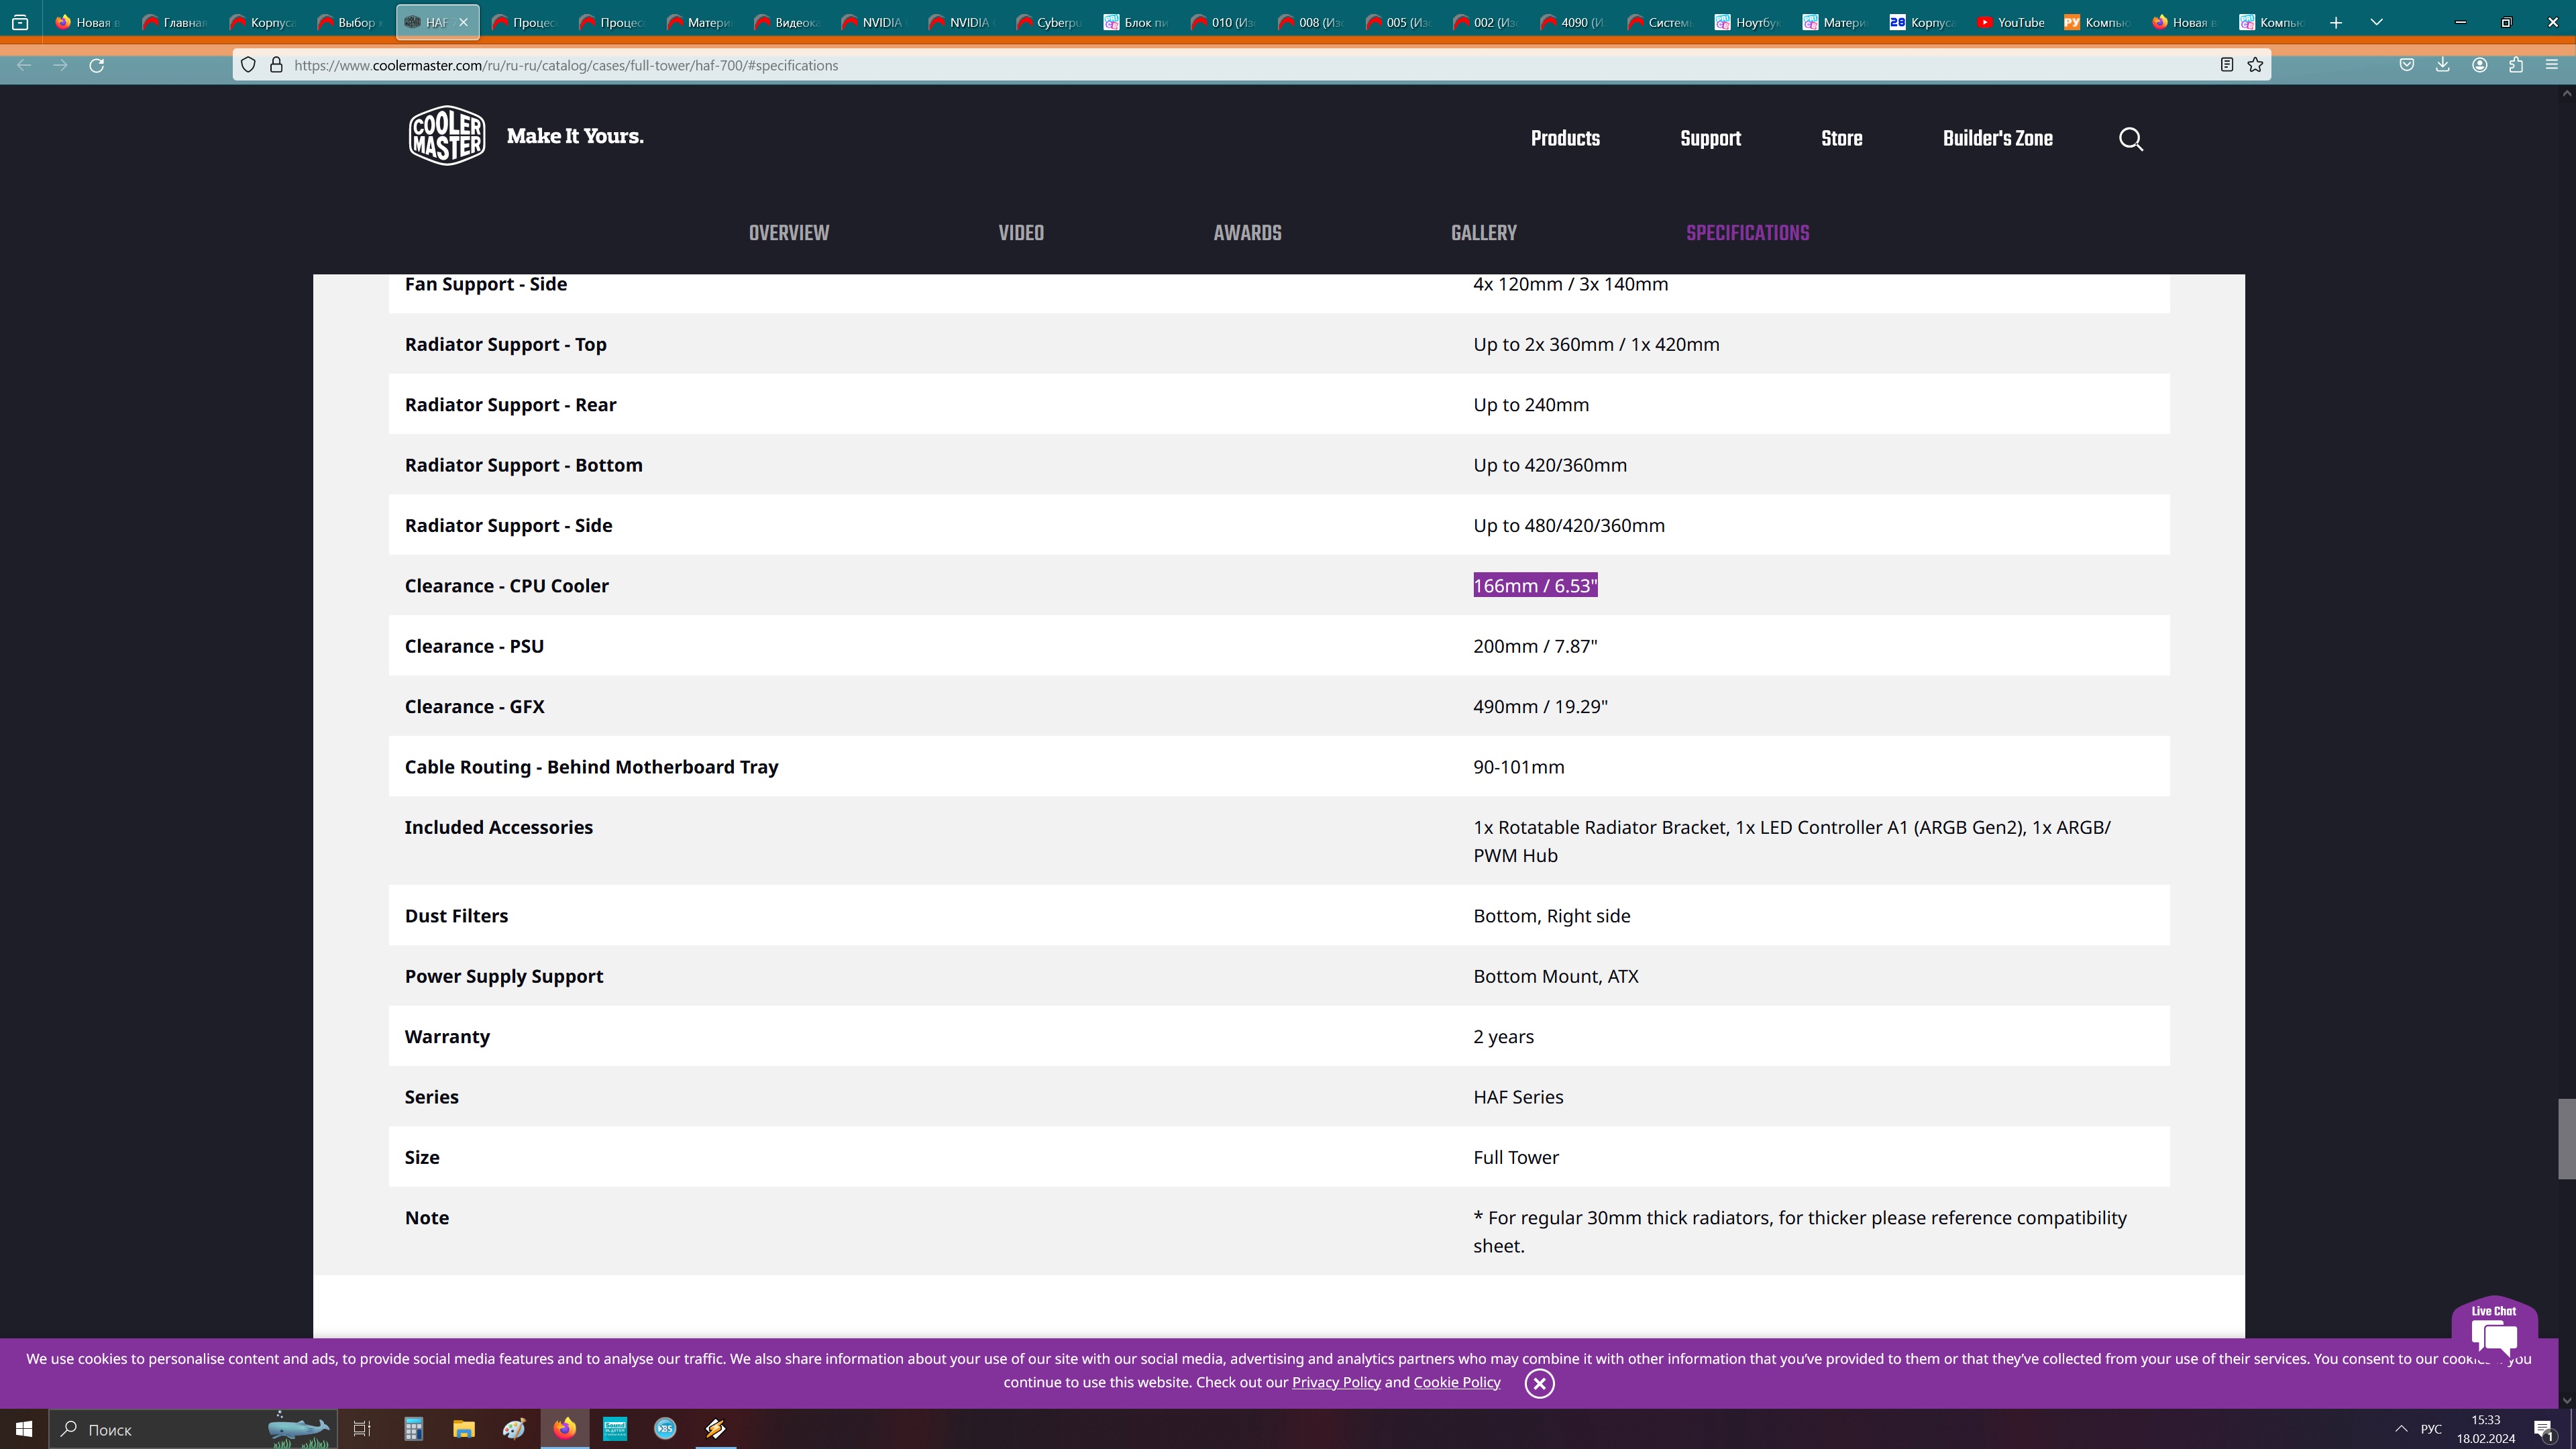2576x1449 pixels.
Task: Close the cookie banner with the X icon
Action: [1539, 1383]
